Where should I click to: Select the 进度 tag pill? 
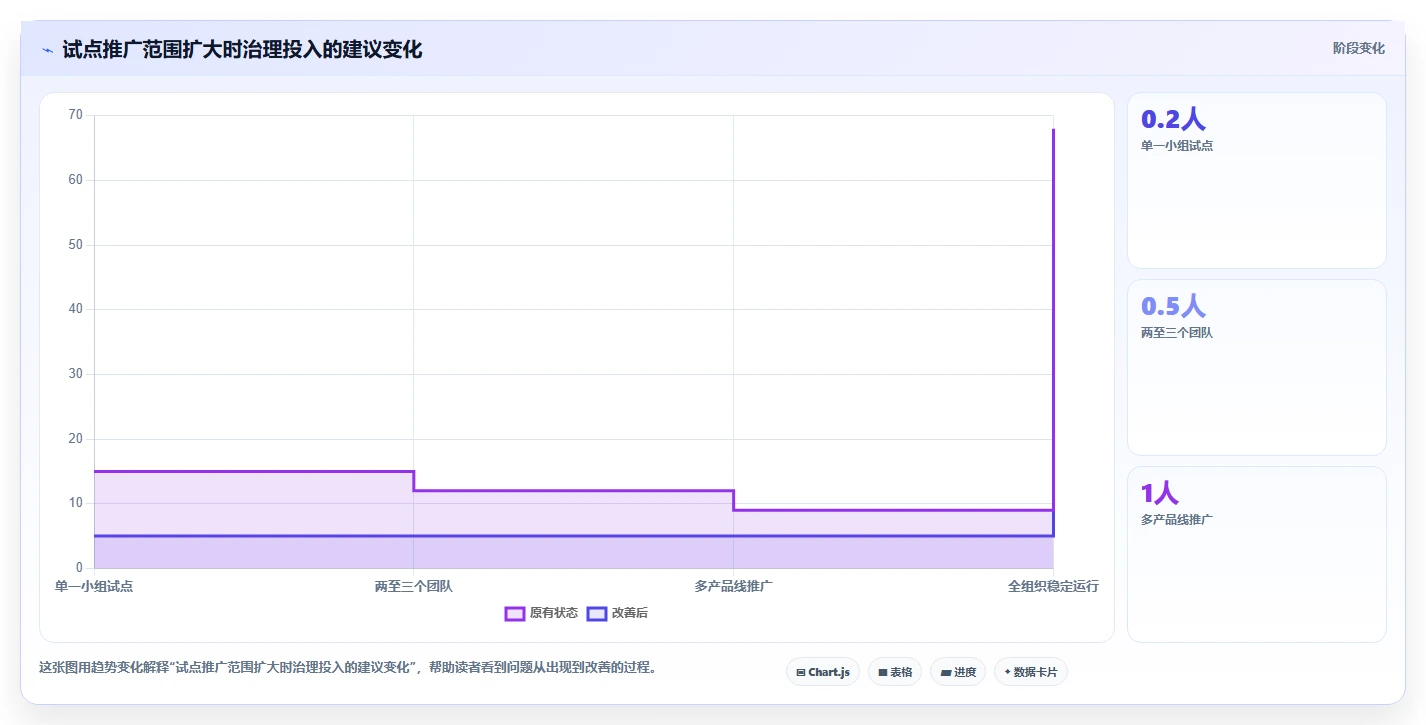pos(958,672)
